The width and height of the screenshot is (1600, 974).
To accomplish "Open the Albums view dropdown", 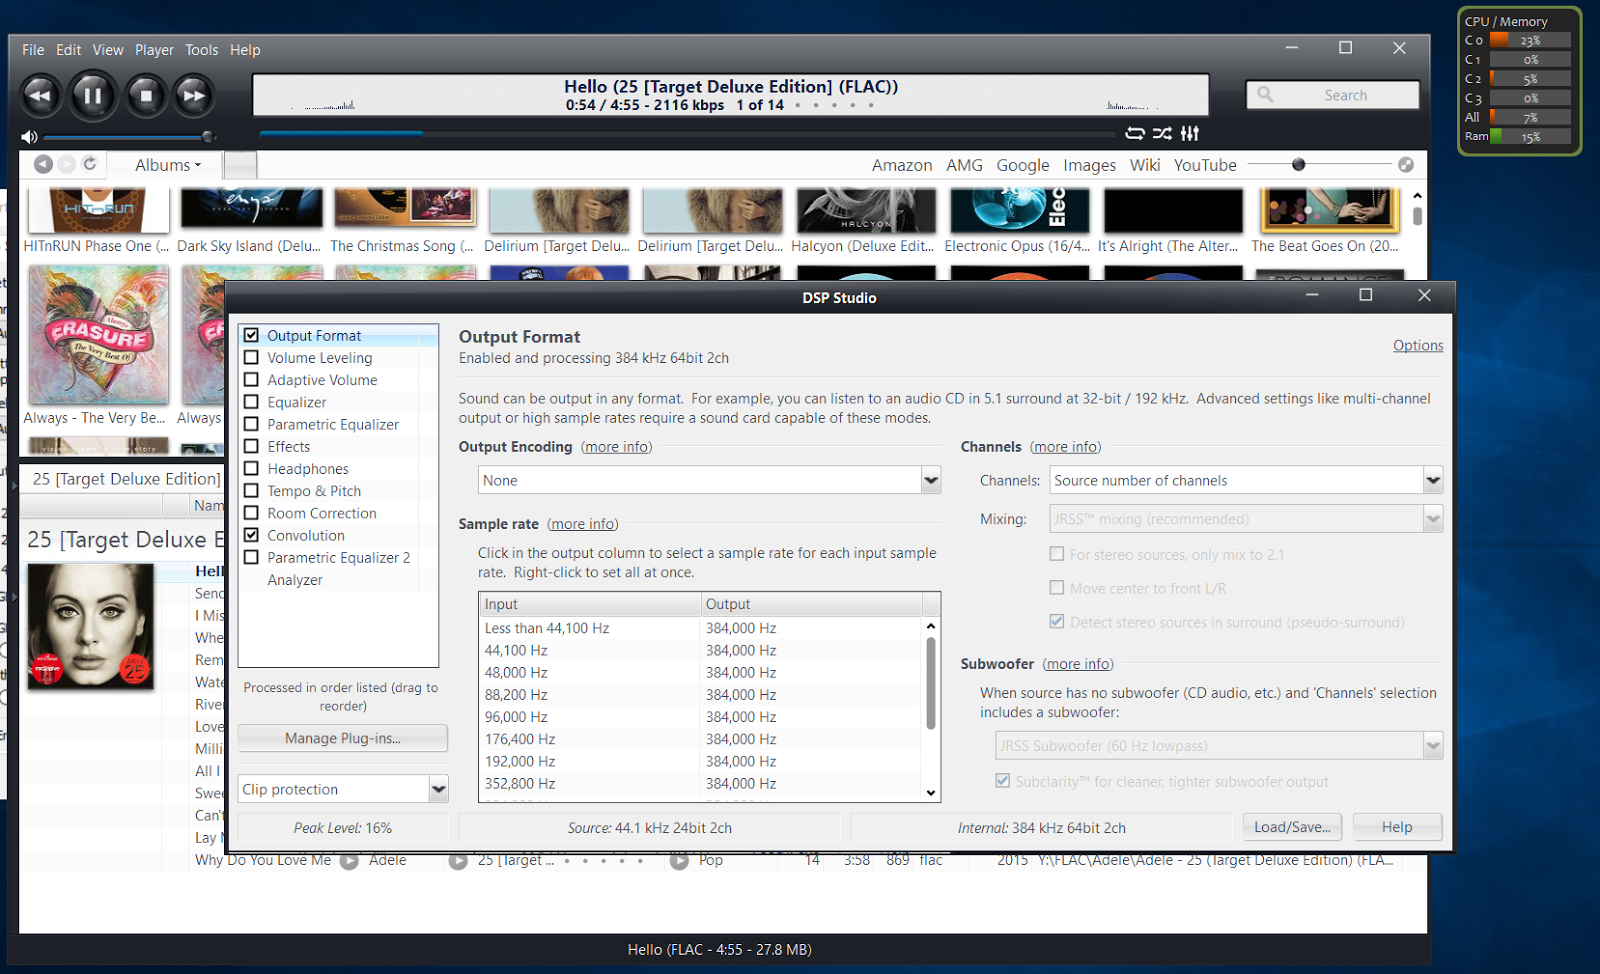I will [168, 165].
